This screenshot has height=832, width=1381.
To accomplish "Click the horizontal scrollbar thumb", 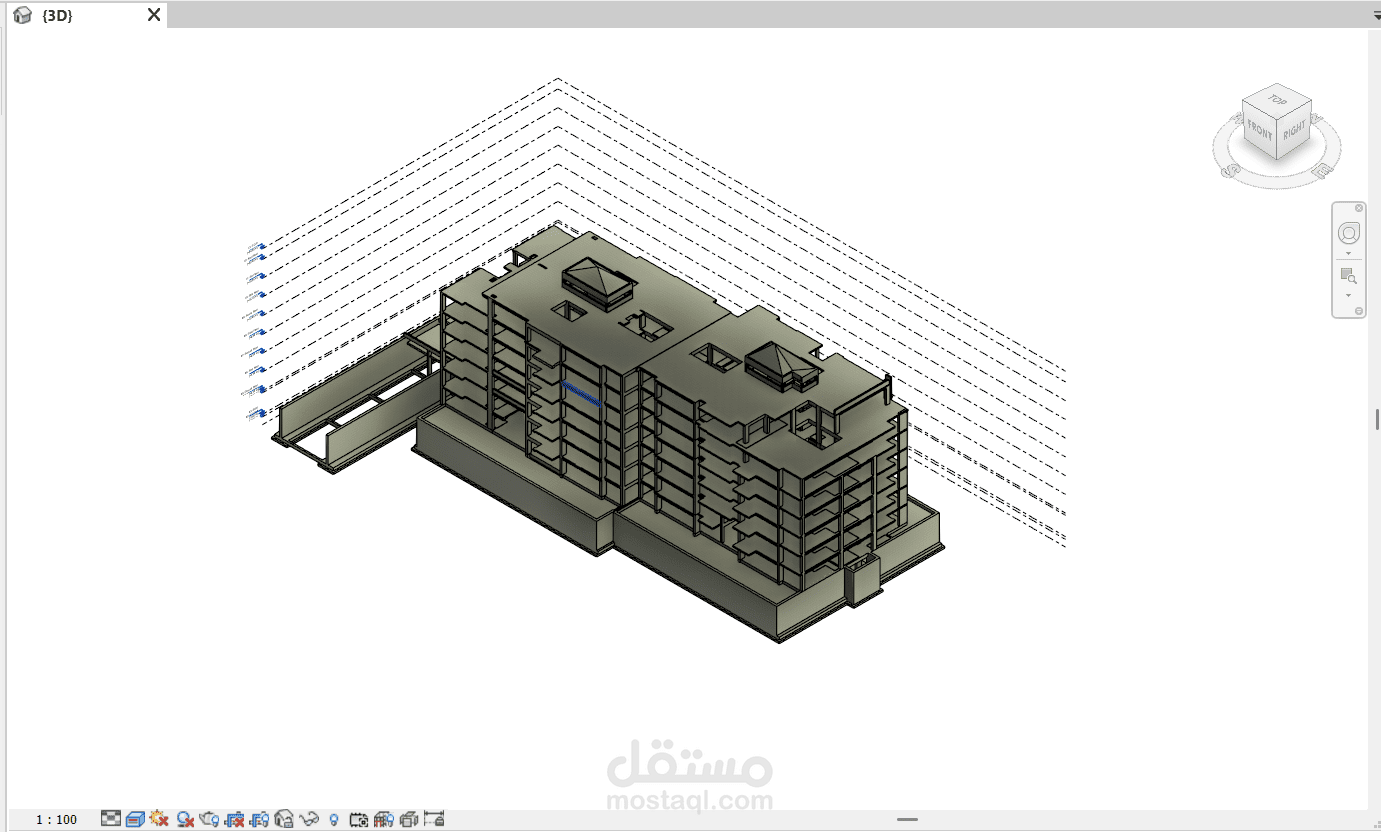I will point(907,820).
